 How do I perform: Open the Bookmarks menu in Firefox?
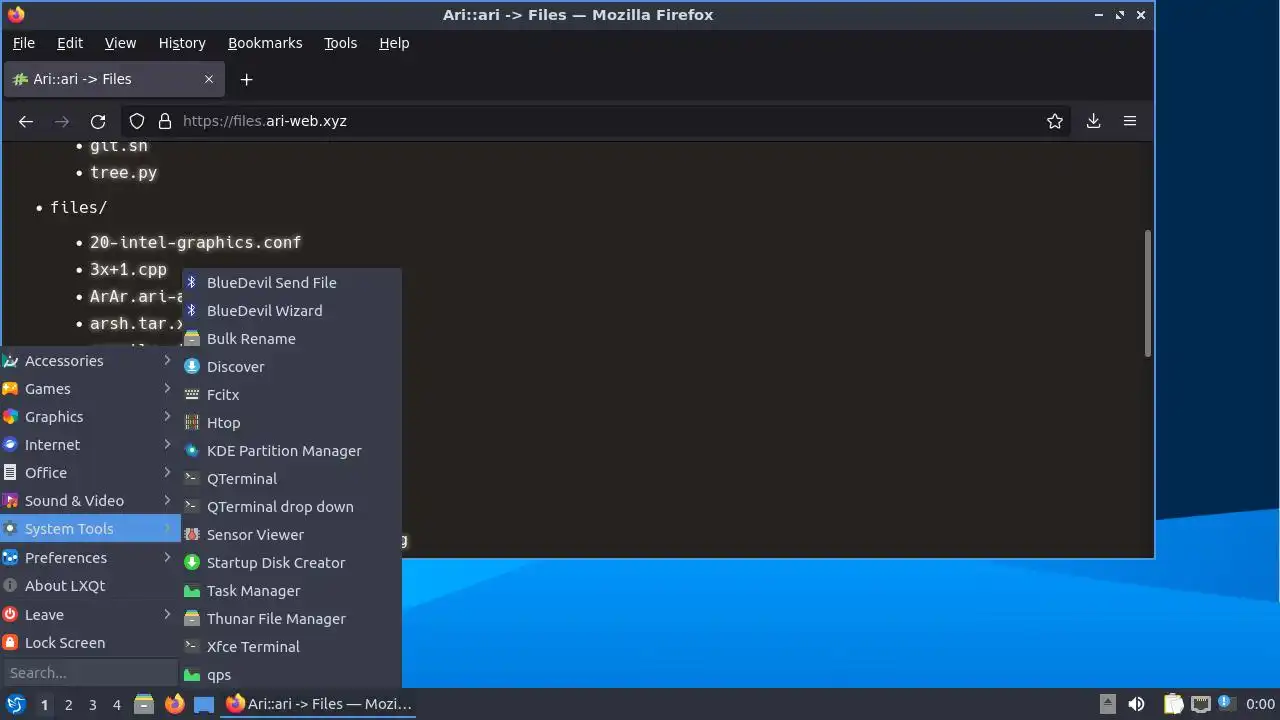point(265,43)
